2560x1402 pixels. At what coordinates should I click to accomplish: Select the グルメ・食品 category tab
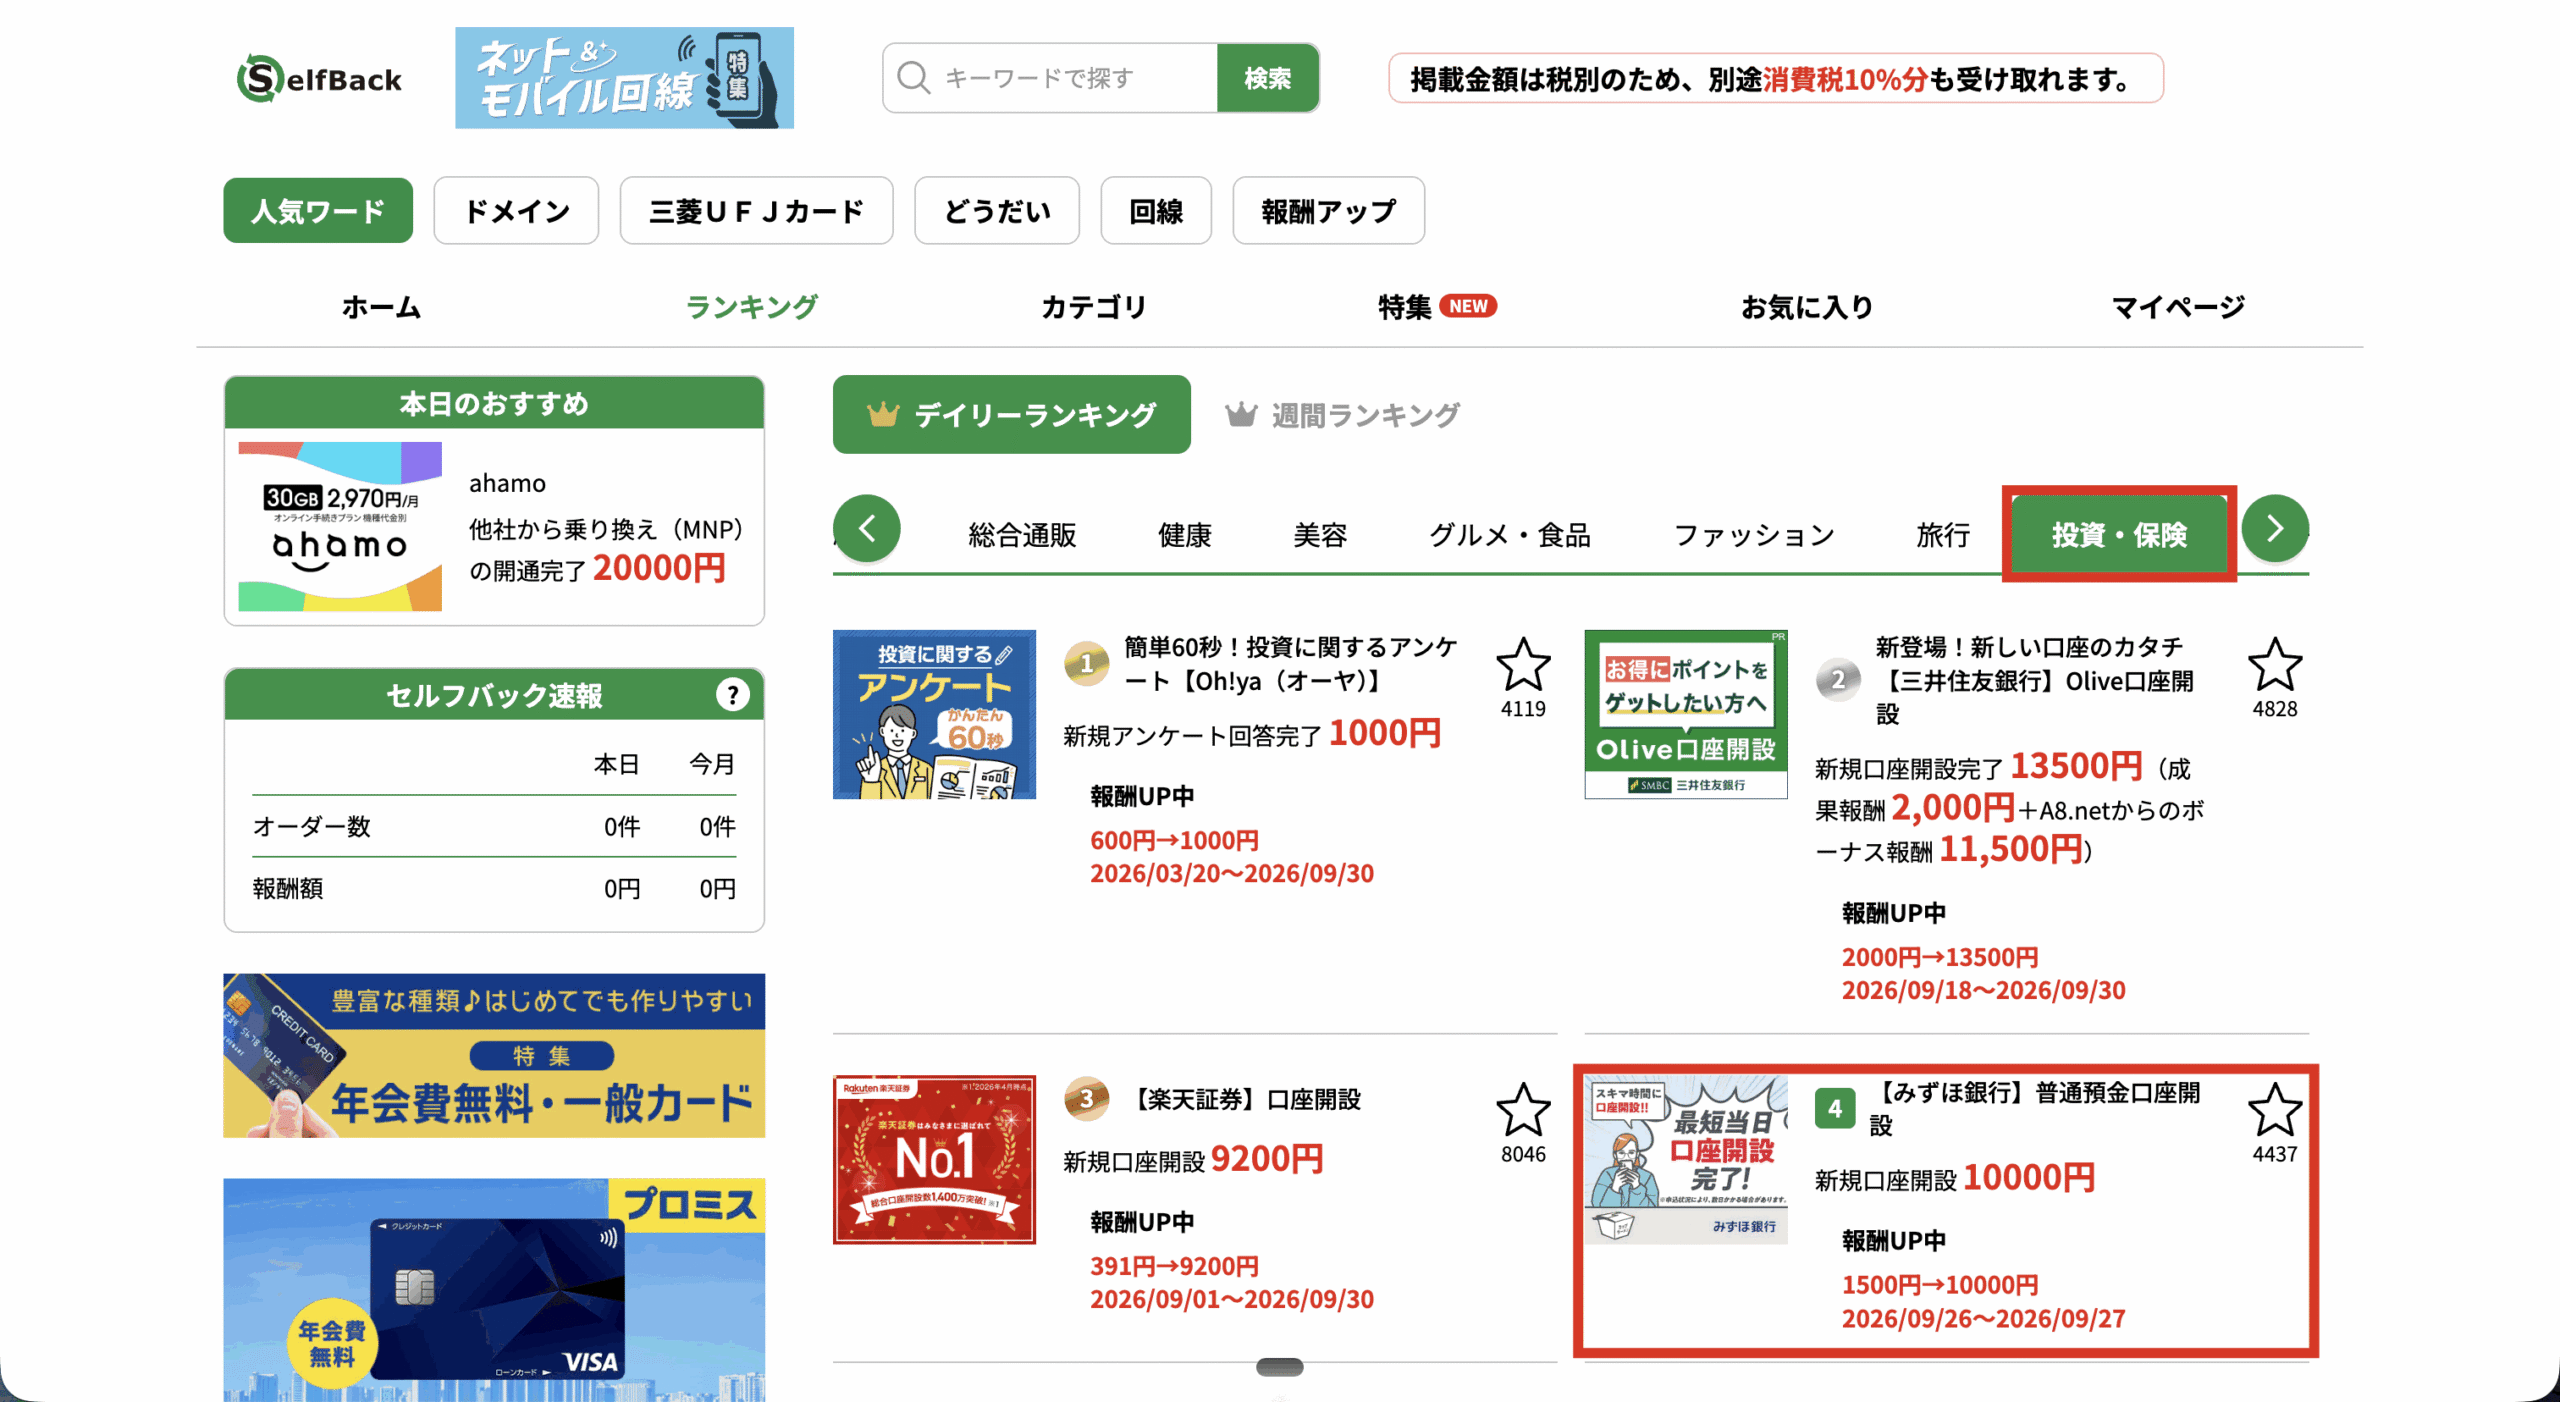click(x=1509, y=535)
